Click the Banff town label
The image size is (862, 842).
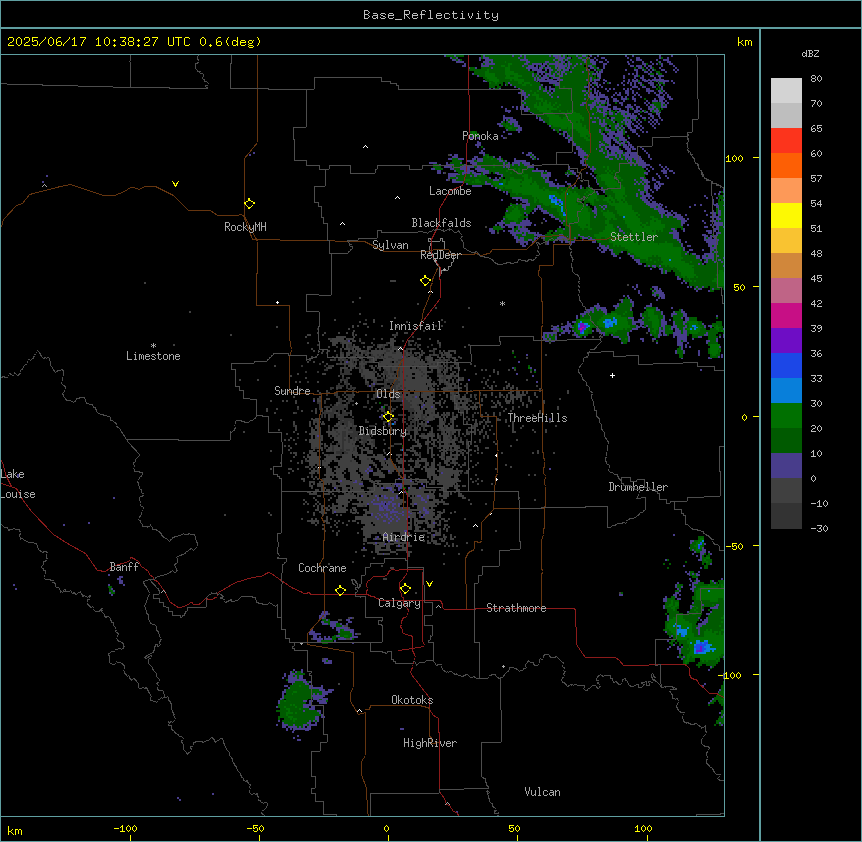(x=124, y=567)
